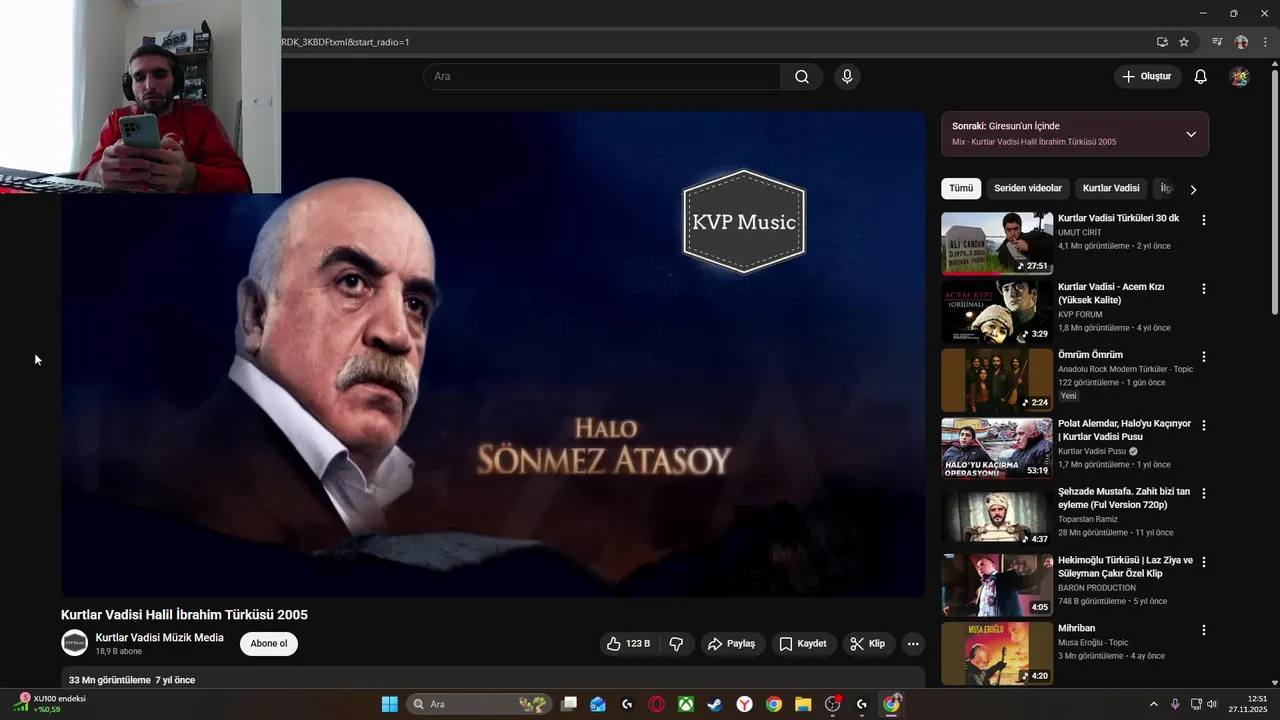Click the video title Kurtlar Vadisi Halil İbrahim Türküsü

click(x=184, y=615)
